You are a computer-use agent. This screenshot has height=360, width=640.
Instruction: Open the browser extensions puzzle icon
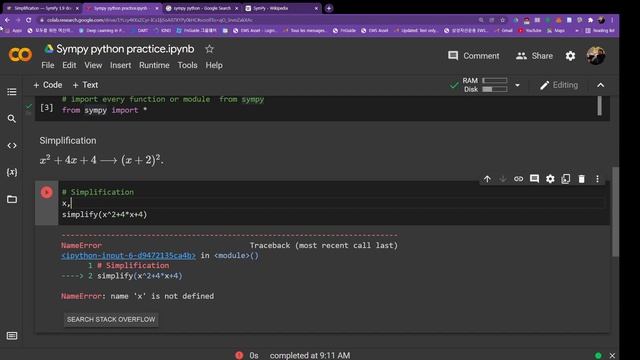click(590, 20)
